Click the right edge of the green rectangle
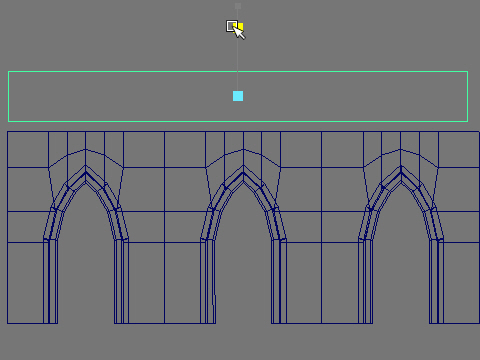480x360 pixels. (468, 96)
